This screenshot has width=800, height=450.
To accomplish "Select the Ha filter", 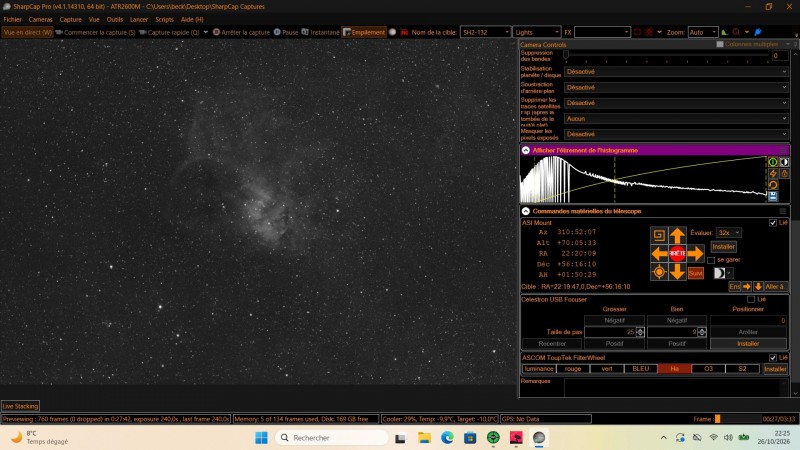I will 674,369.
